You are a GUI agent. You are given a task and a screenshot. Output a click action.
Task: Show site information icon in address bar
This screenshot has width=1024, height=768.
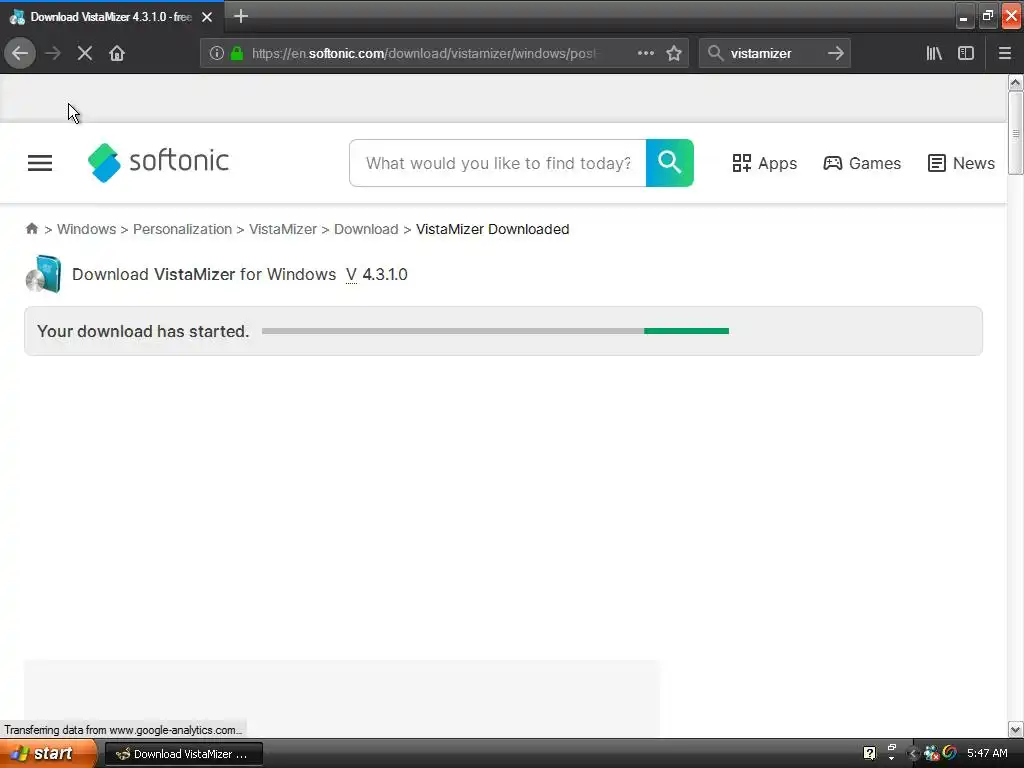pos(217,54)
